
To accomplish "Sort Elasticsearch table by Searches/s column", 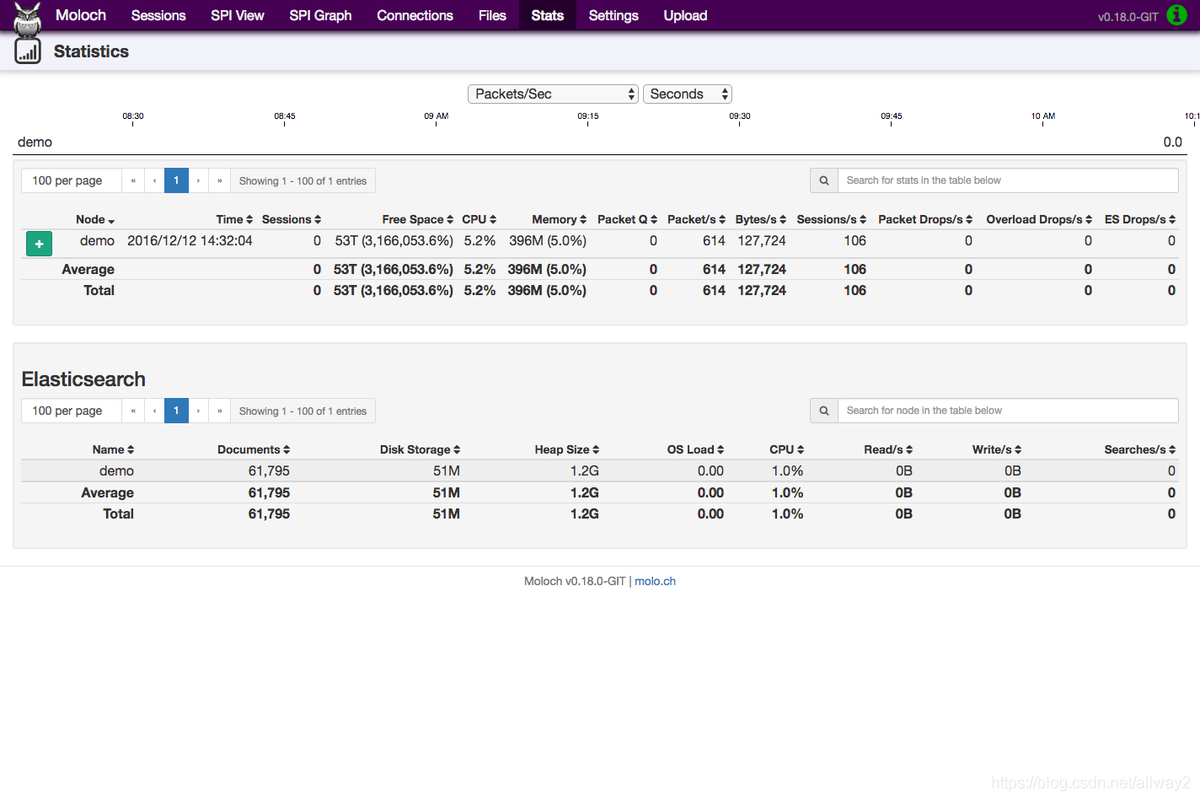I will 1140,450.
